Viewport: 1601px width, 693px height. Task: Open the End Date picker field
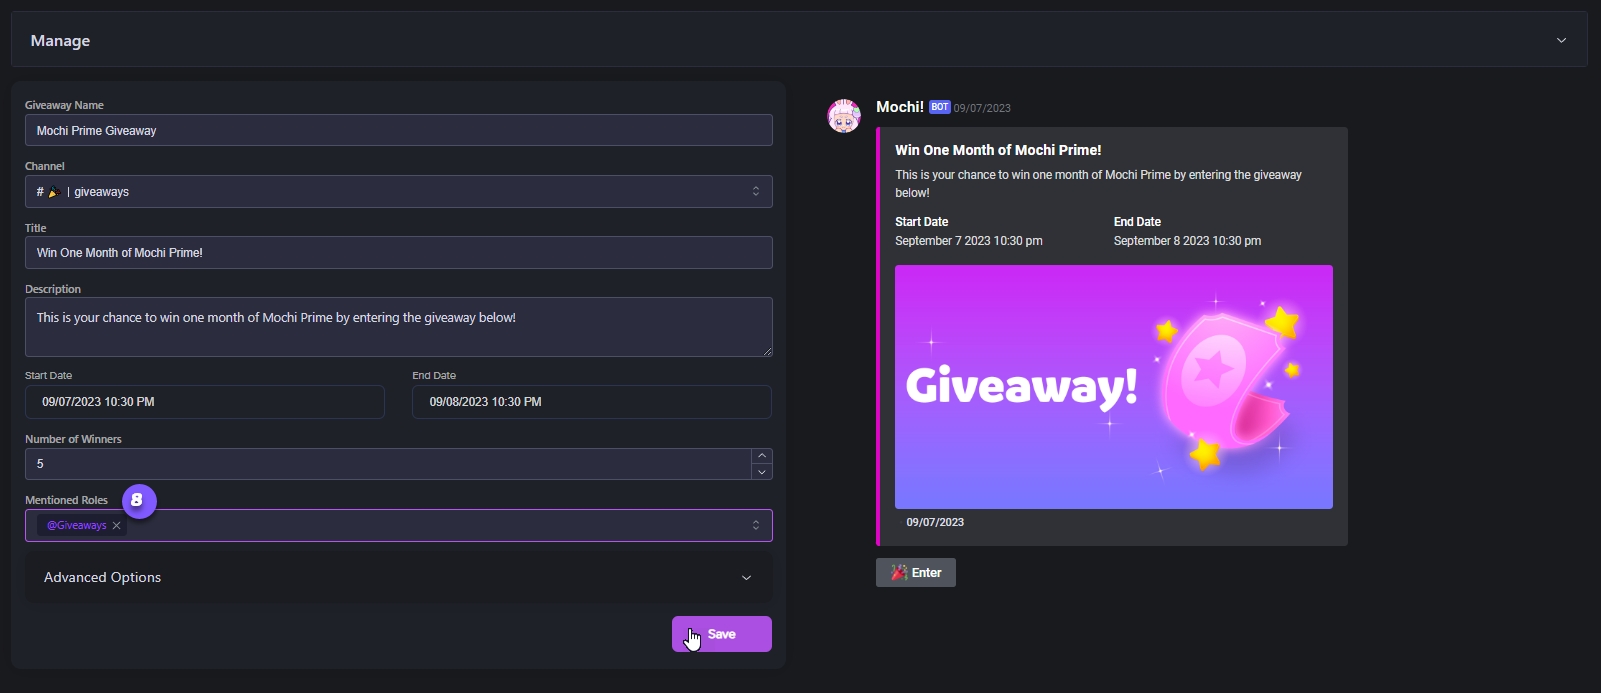(592, 402)
